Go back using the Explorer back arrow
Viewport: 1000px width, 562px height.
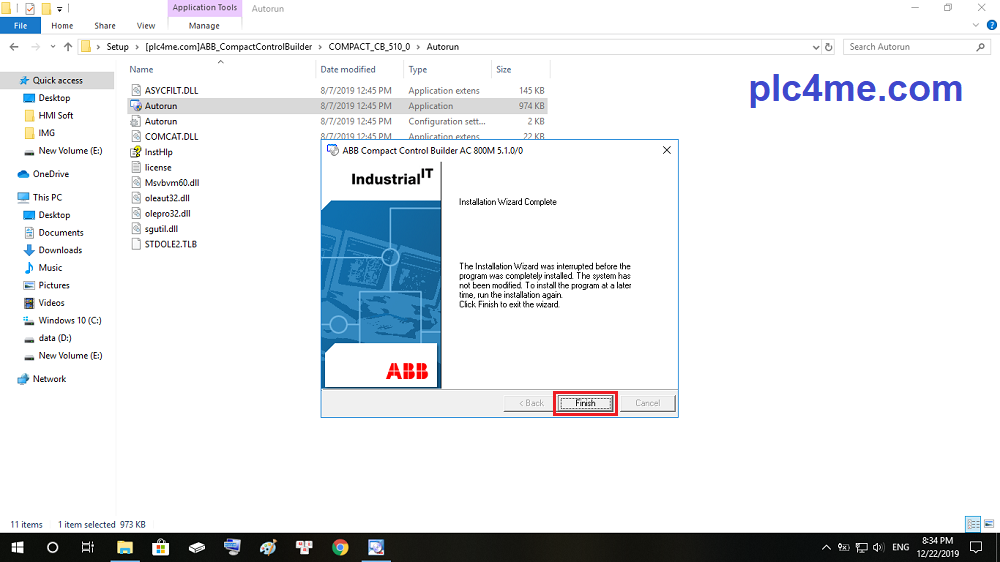(x=14, y=47)
